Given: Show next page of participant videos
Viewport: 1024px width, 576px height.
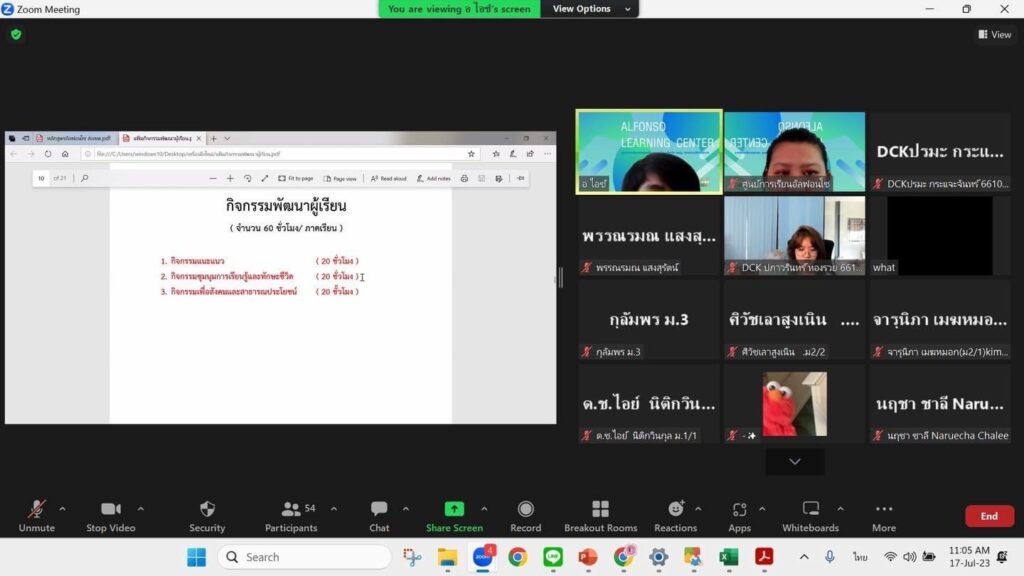Looking at the screenshot, I should [x=795, y=461].
